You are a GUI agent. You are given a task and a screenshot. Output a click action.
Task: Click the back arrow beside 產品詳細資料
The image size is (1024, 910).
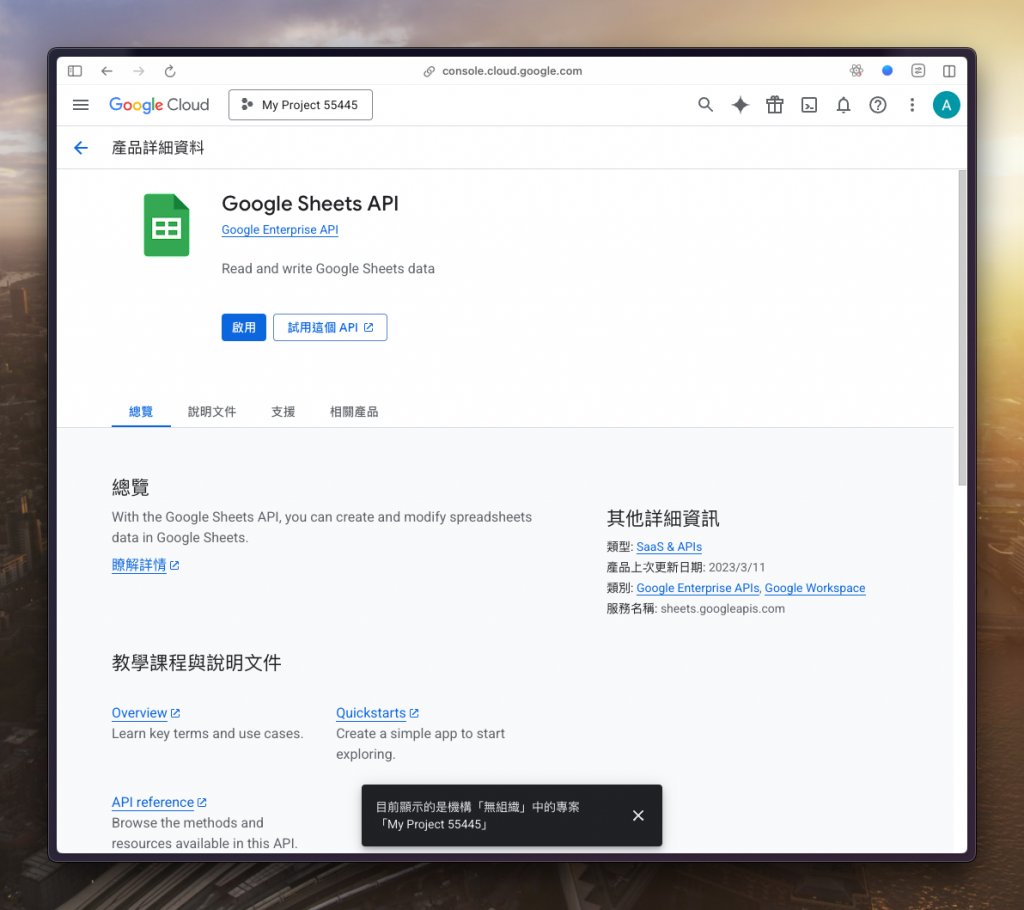pyautogui.click(x=81, y=148)
